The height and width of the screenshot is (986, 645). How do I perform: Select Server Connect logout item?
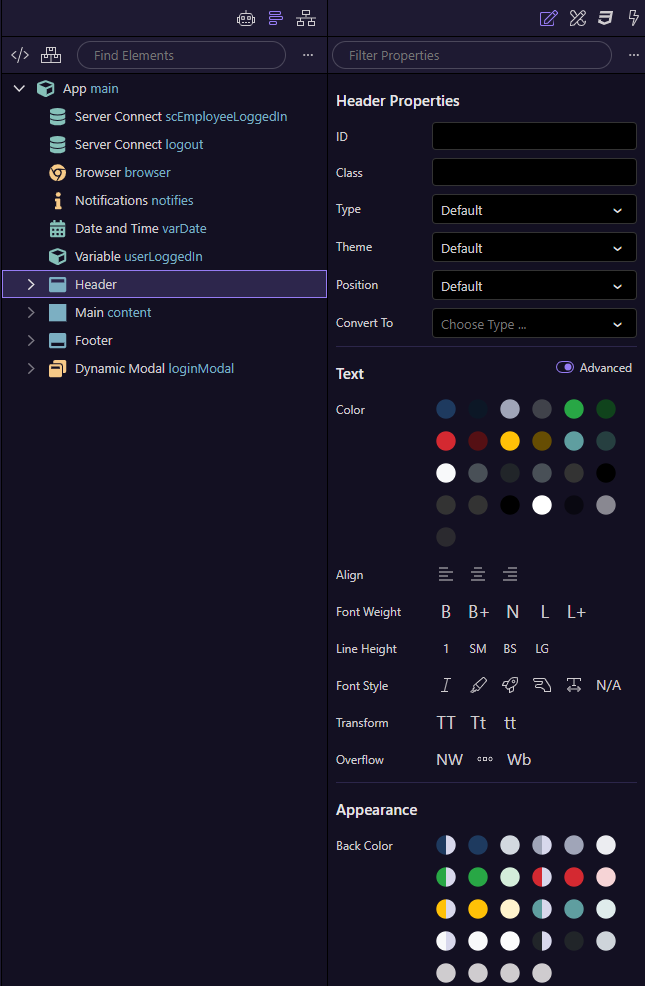(x=138, y=145)
